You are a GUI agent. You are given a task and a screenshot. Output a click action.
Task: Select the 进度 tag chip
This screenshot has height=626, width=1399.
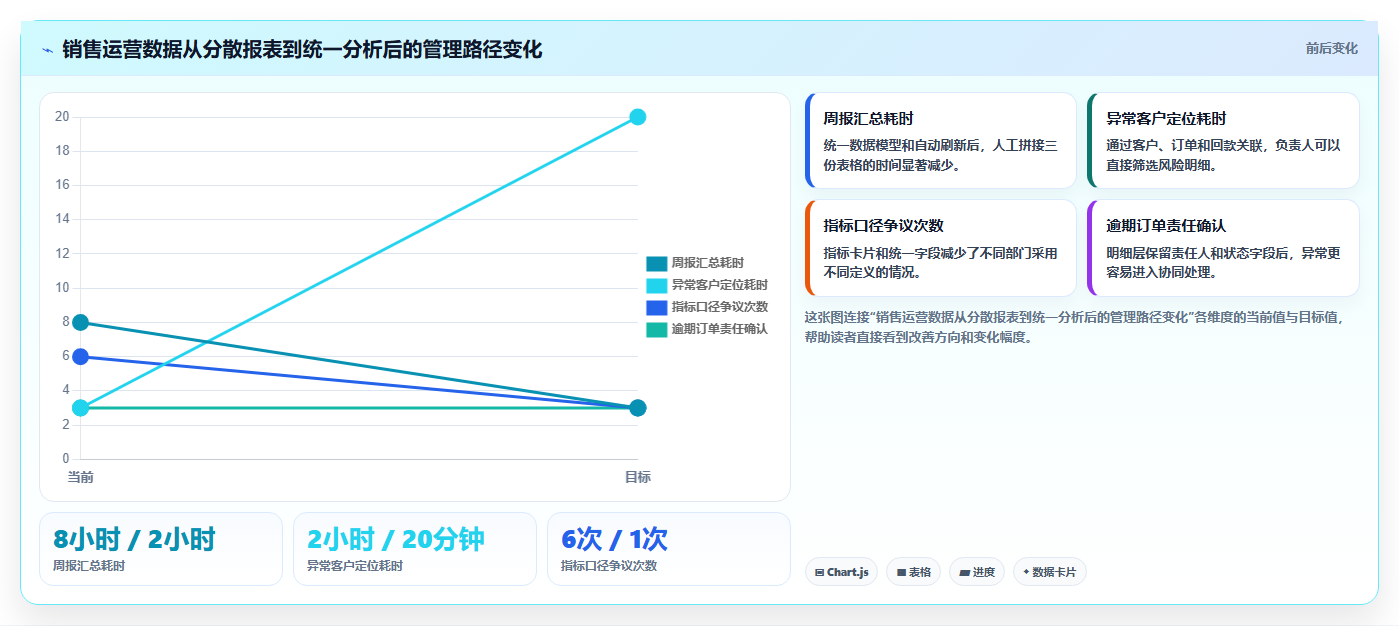(977, 572)
